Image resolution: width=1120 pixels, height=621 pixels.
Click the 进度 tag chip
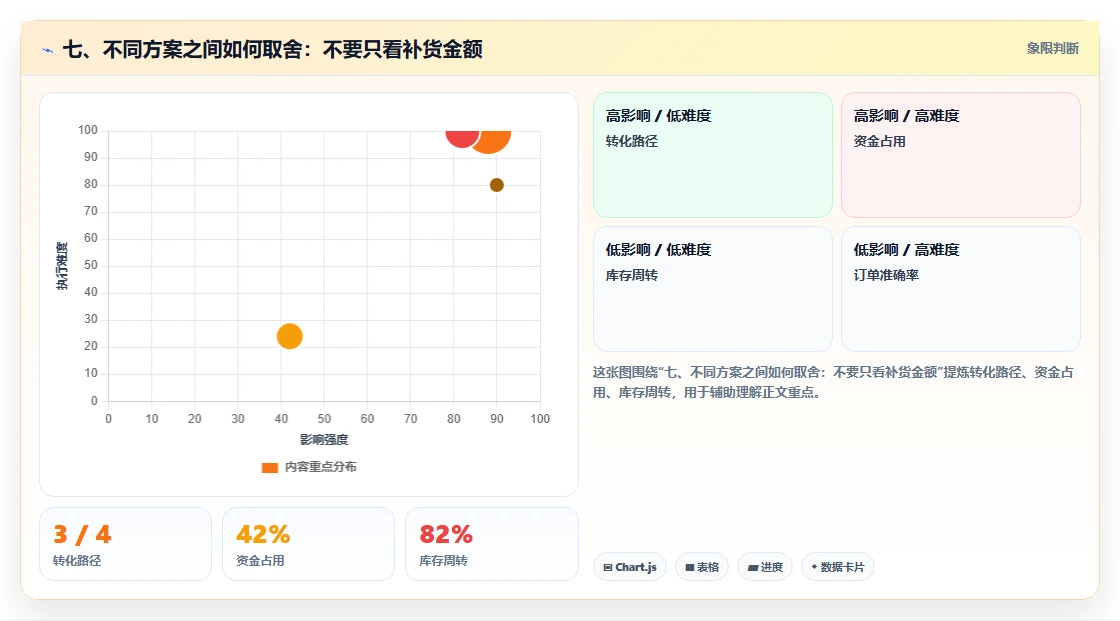tap(765, 567)
